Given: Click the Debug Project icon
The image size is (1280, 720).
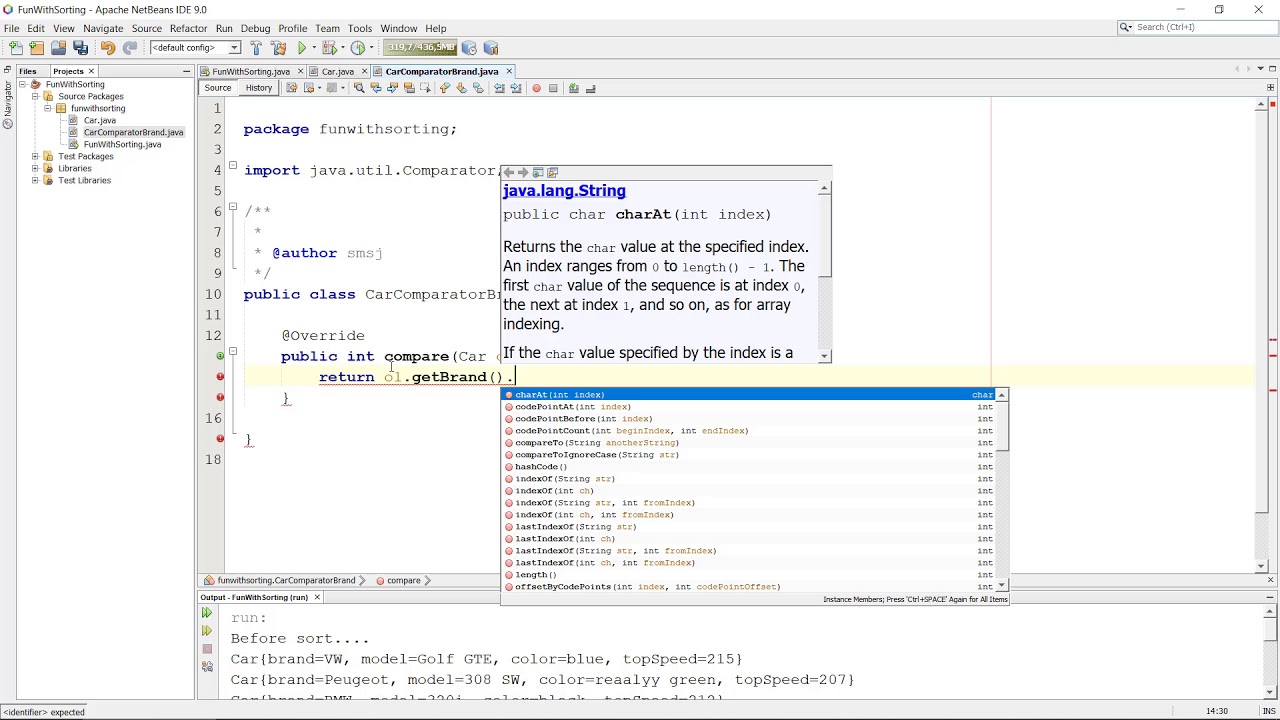Looking at the screenshot, I should tap(328, 48).
